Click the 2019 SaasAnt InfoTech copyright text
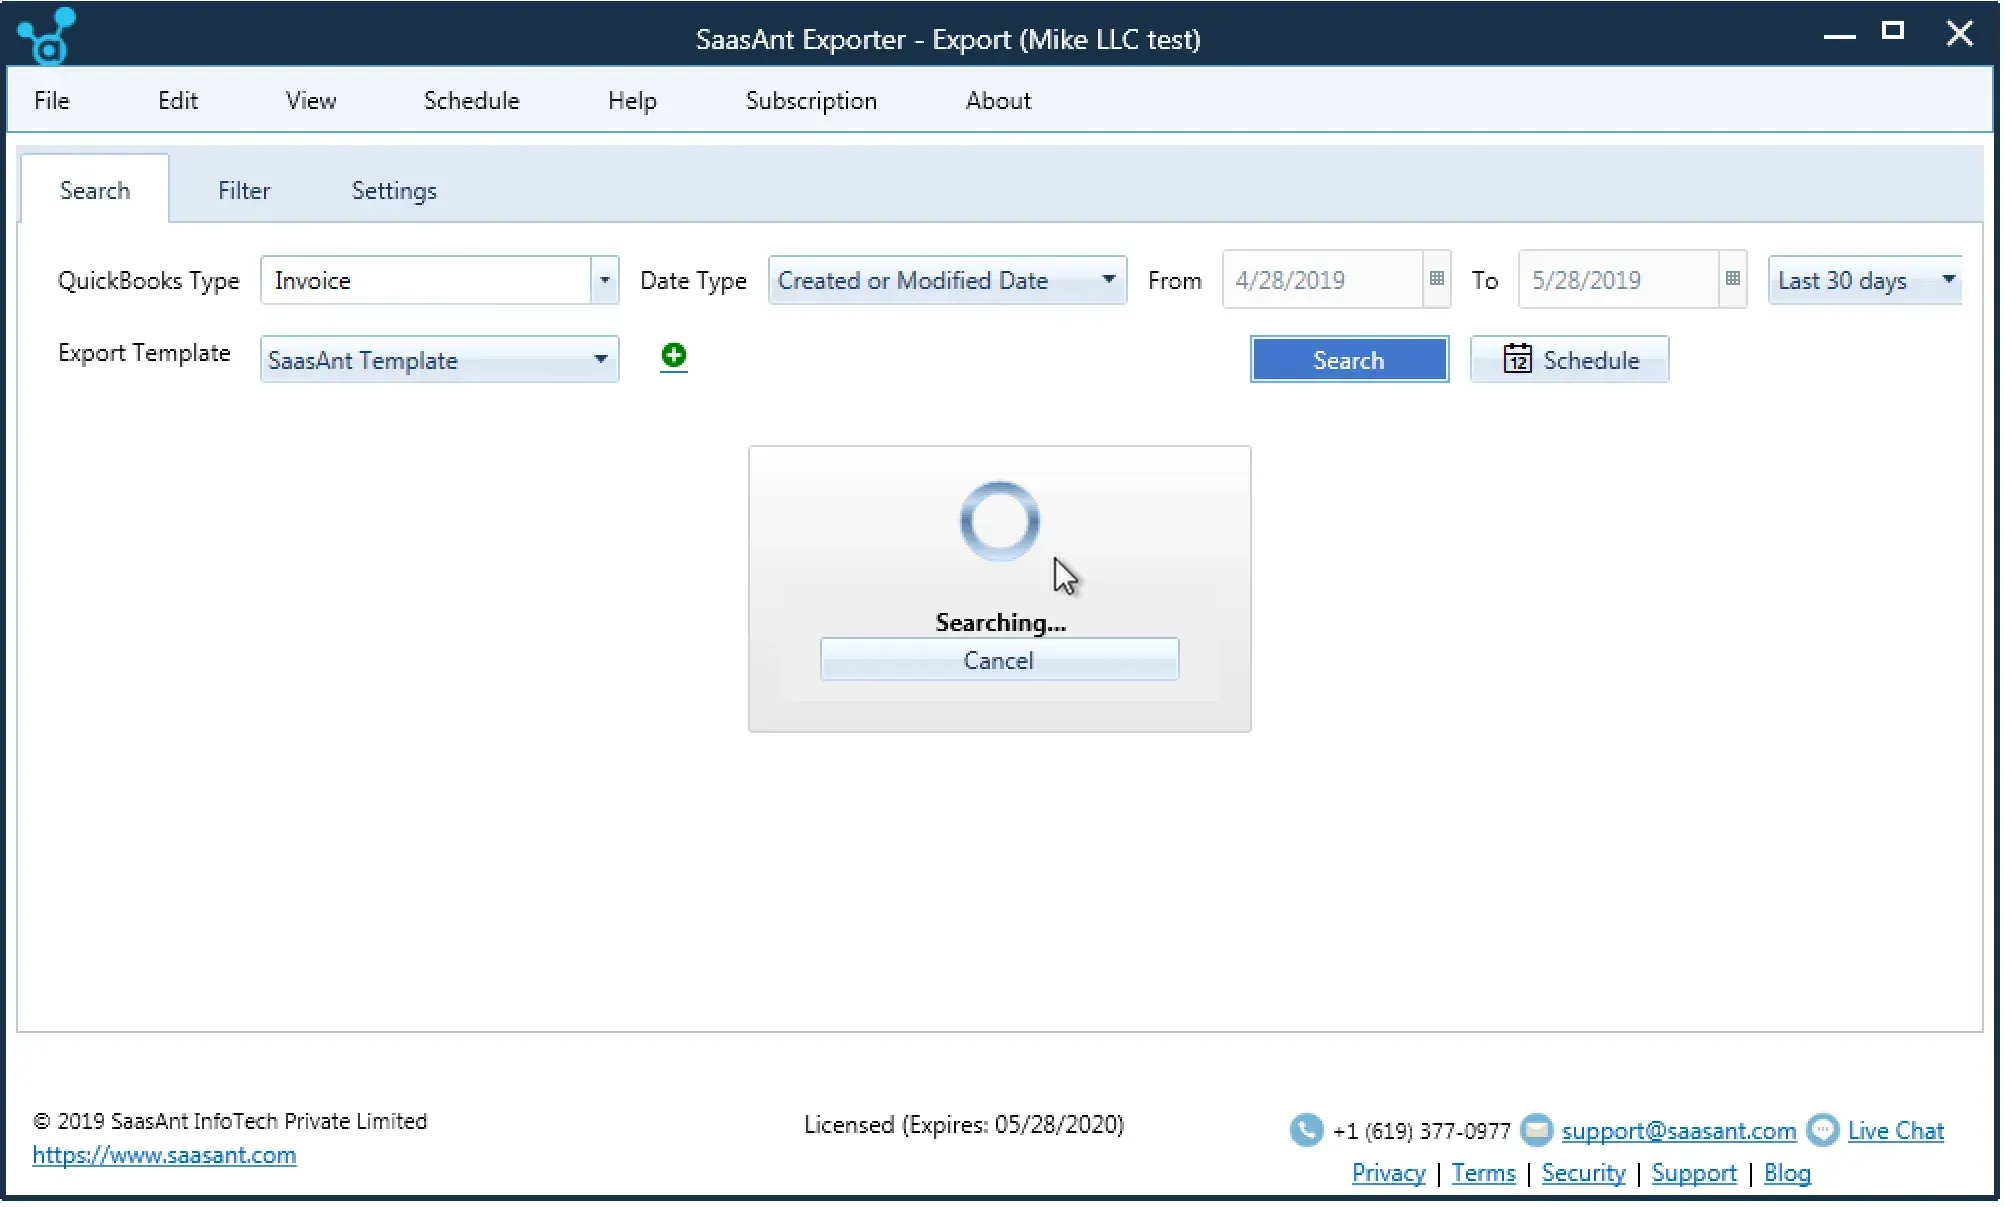Screen dimensions: 2004x1207 click(x=230, y=1121)
